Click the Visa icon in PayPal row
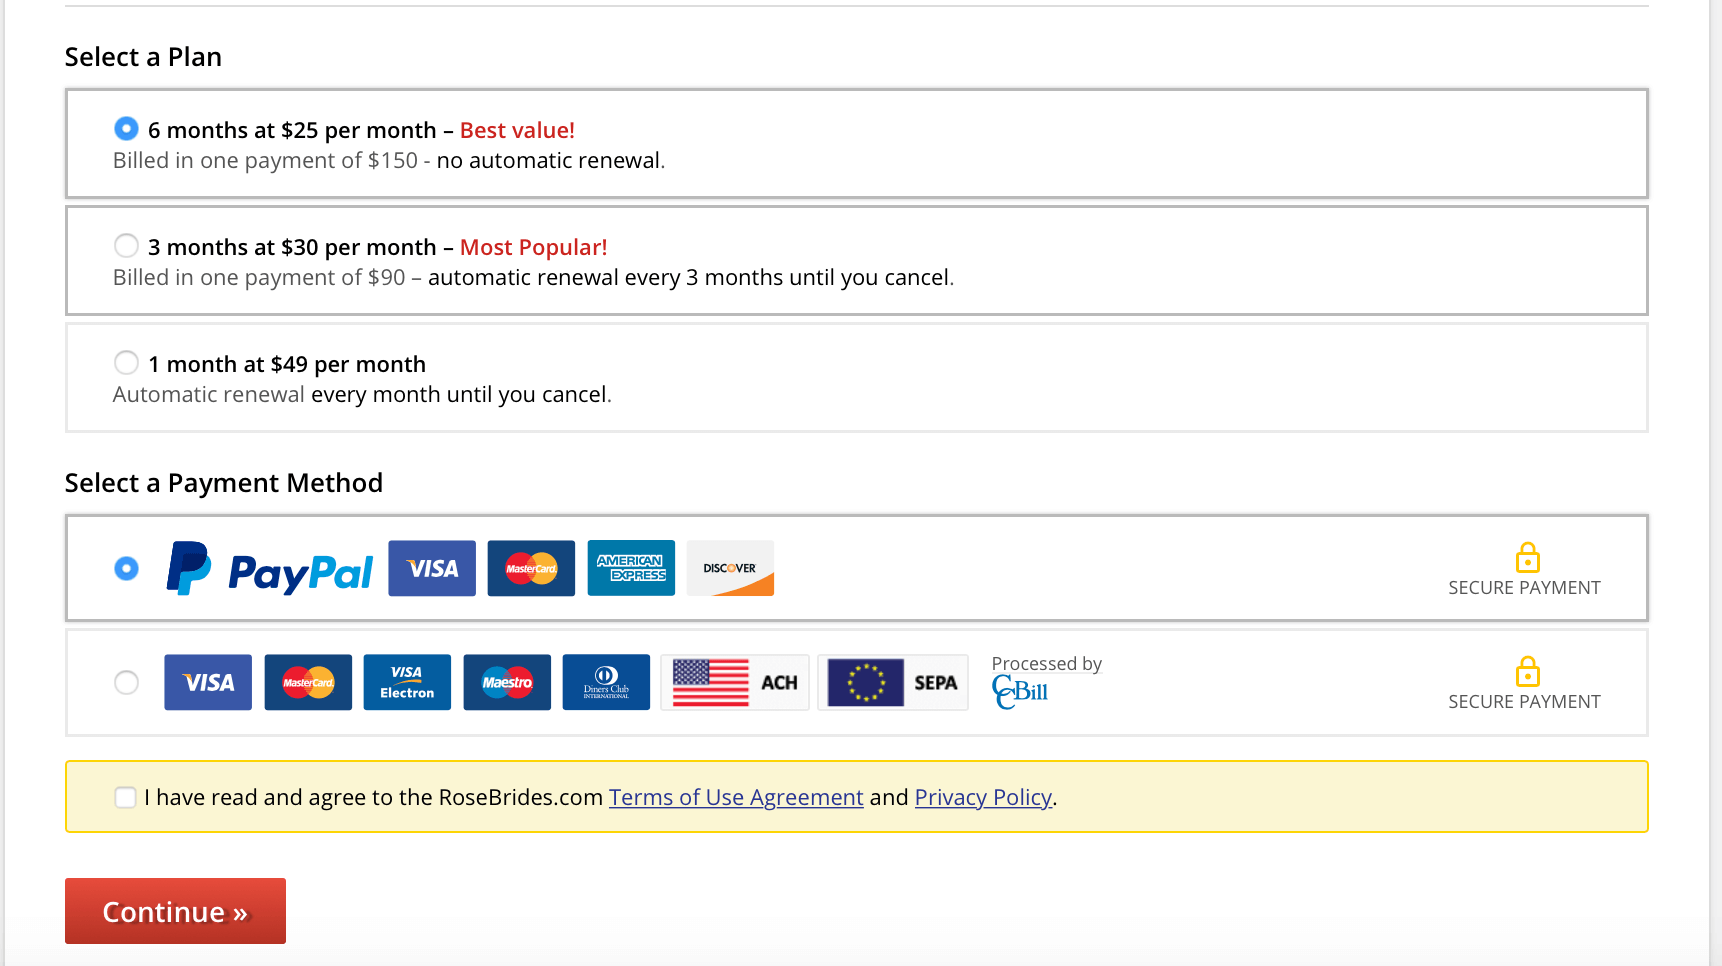Image resolution: width=1722 pixels, height=966 pixels. tap(432, 568)
